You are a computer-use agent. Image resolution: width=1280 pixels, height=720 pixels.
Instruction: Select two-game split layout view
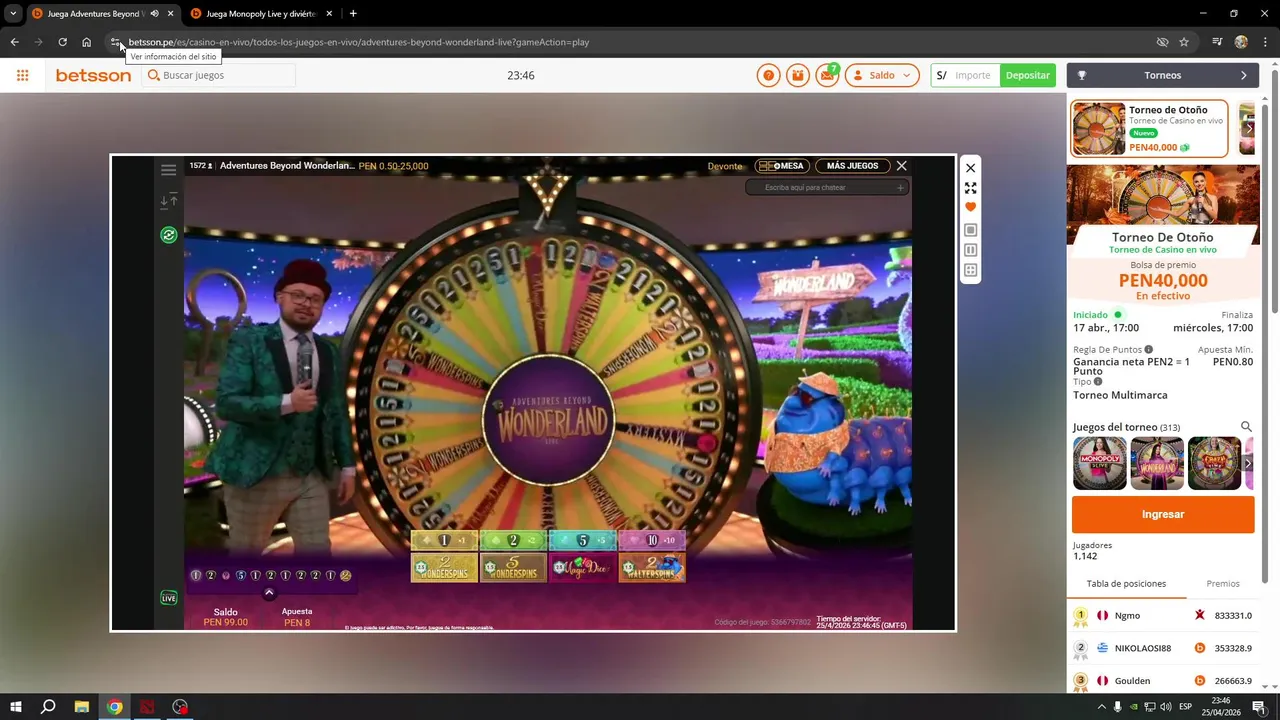pos(970,250)
